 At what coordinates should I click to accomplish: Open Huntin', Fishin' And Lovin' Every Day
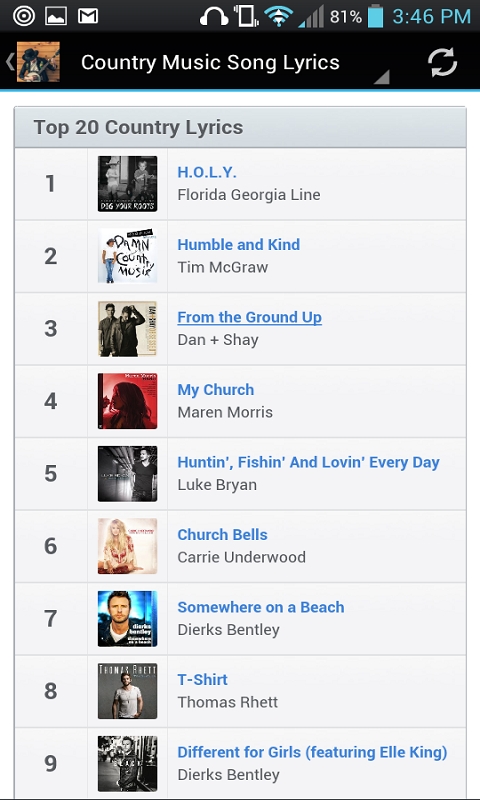point(308,462)
